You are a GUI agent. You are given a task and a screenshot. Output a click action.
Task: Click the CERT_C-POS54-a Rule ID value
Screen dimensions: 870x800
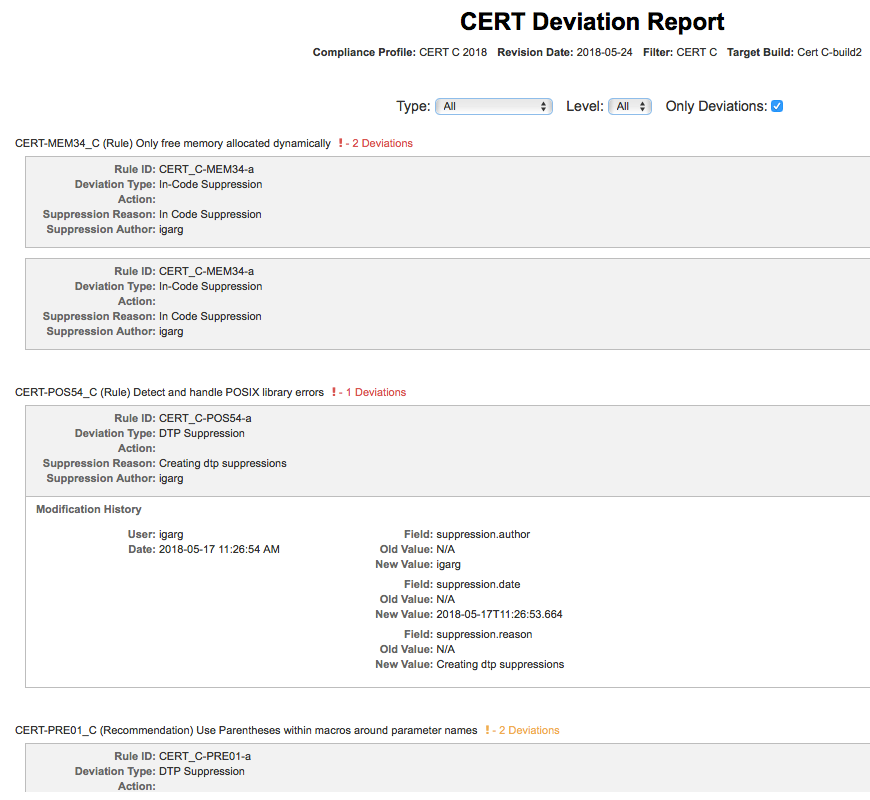click(x=205, y=418)
